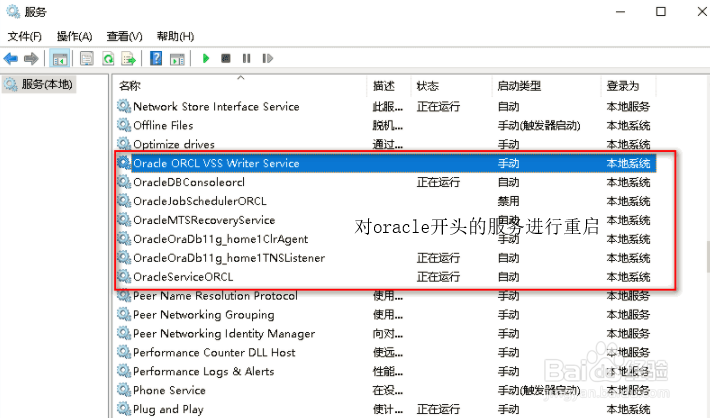Maximize the 服务 window
Viewport: 710px width, 418px height.
click(661, 12)
